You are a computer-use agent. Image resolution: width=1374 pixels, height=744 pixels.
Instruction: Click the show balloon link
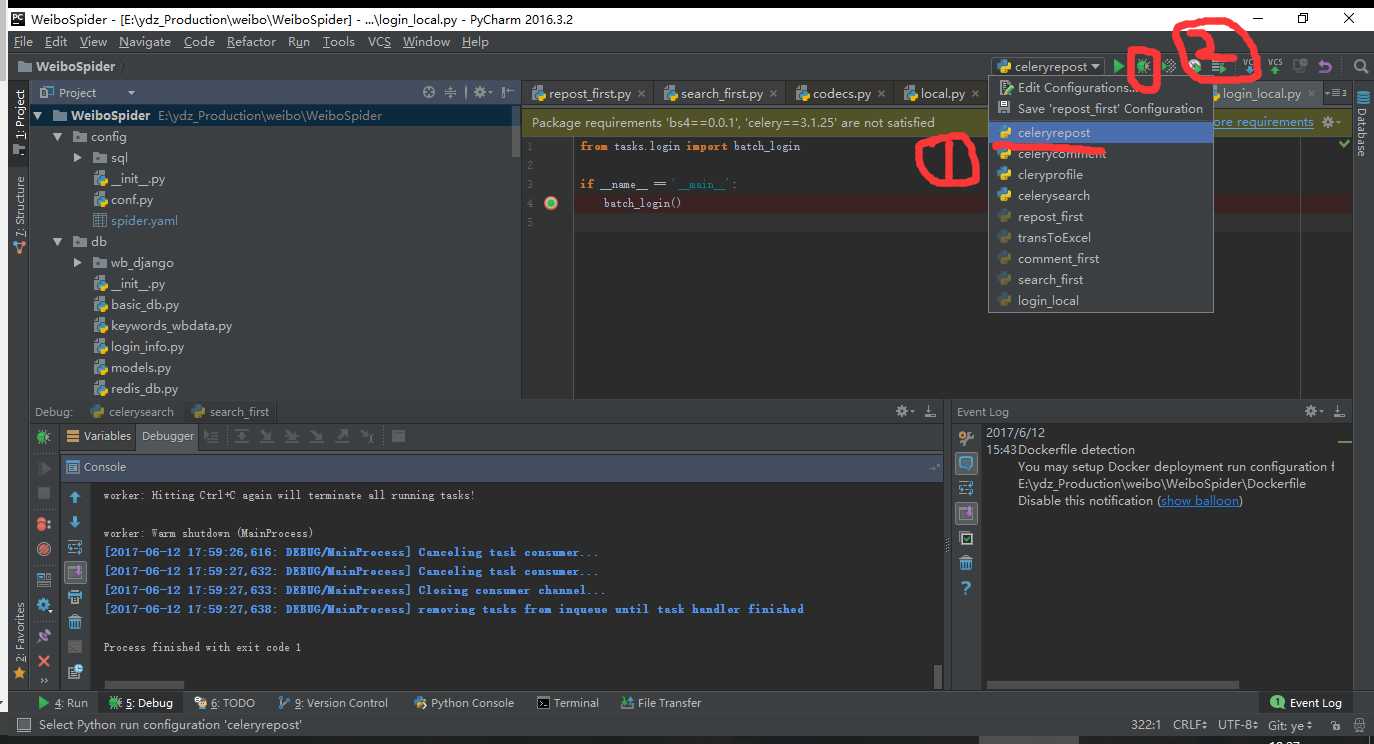(1200, 501)
